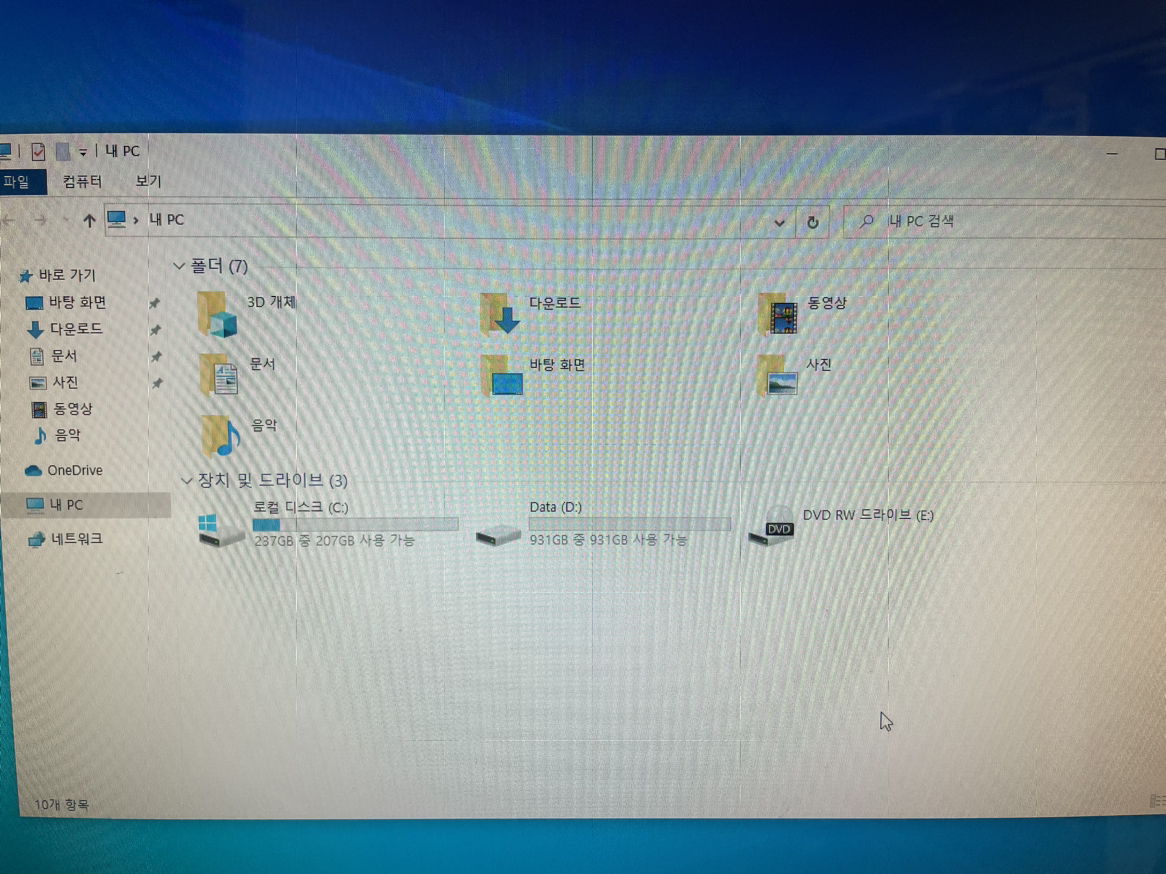This screenshot has width=1166, height=874.
Task: Click the 931GB 중 931GB 사용 가능 text
Action: tap(608, 539)
